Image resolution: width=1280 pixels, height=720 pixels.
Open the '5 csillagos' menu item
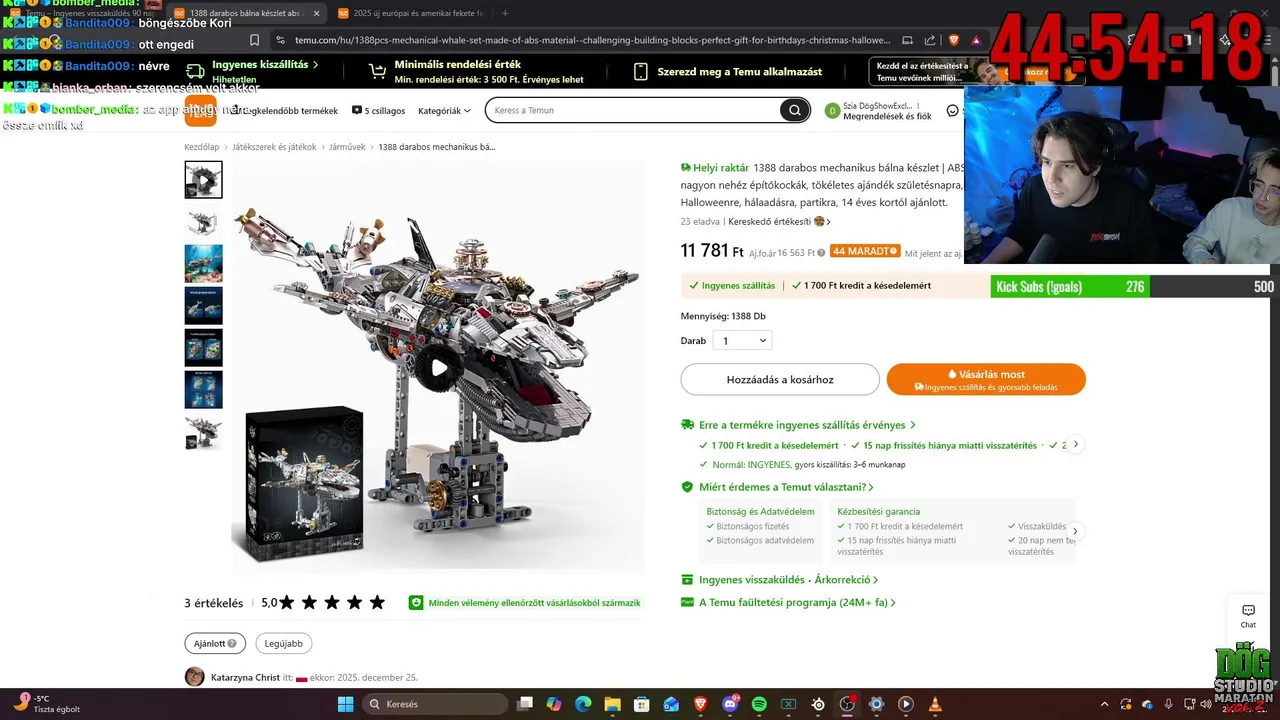coord(378,111)
